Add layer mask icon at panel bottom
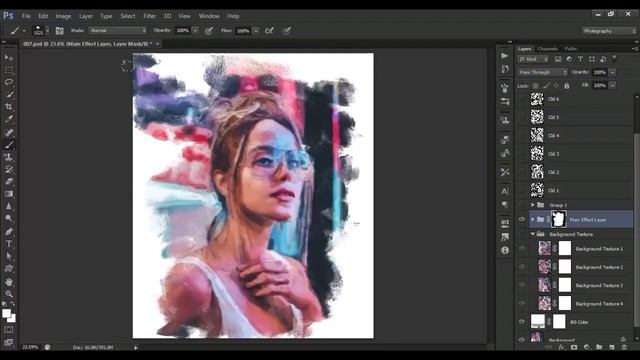Image resolution: width=640 pixels, height=360 pixels. click(574, 347)
